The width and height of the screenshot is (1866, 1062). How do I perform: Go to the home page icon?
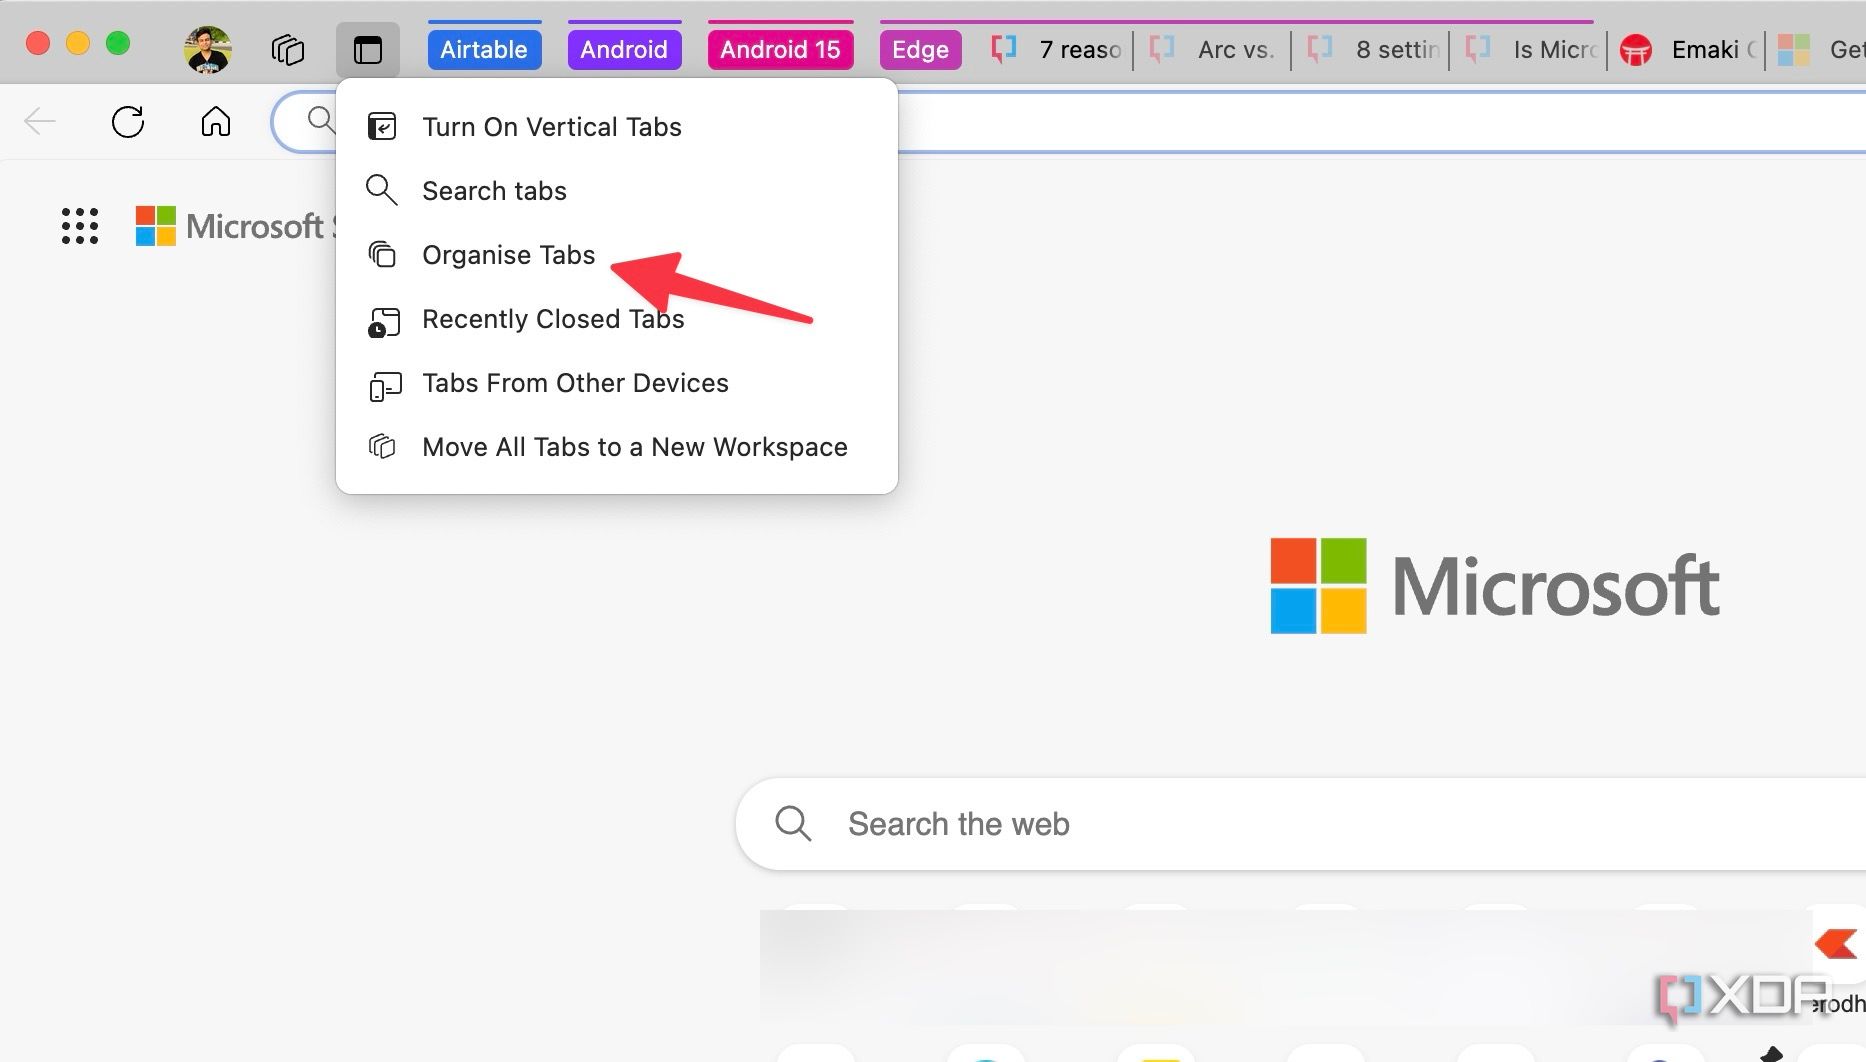point(216,122)
